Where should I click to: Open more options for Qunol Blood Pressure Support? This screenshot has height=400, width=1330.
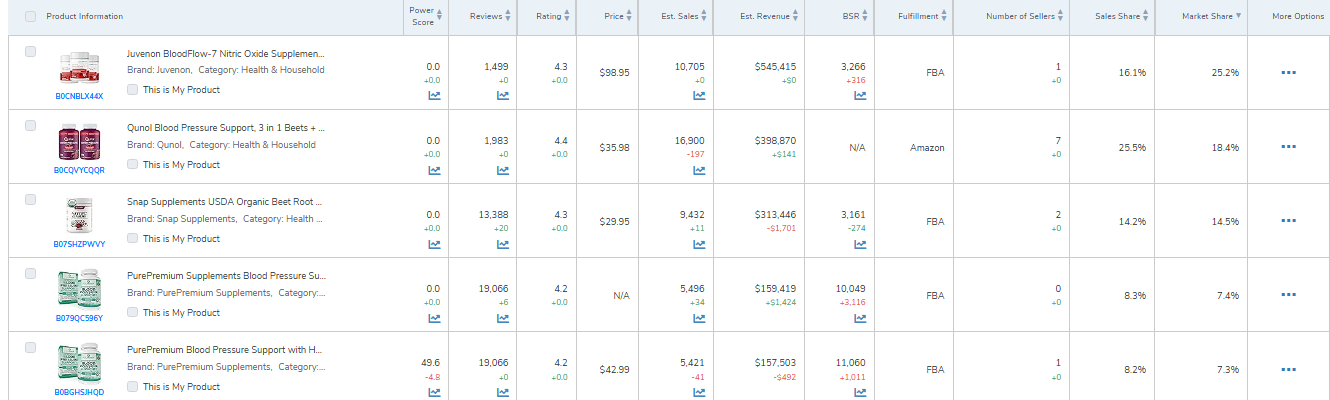(x=1288, y=147)
